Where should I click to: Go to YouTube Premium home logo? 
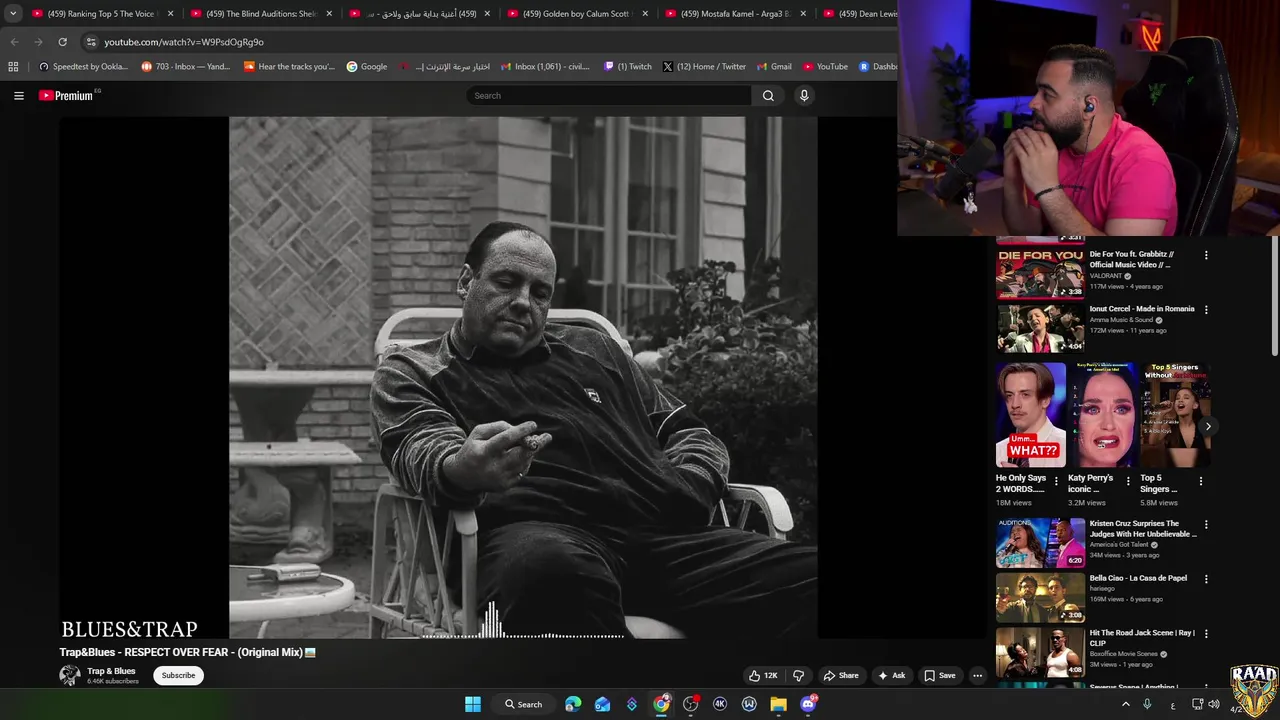pyautogui.click(x=66, y=96)
